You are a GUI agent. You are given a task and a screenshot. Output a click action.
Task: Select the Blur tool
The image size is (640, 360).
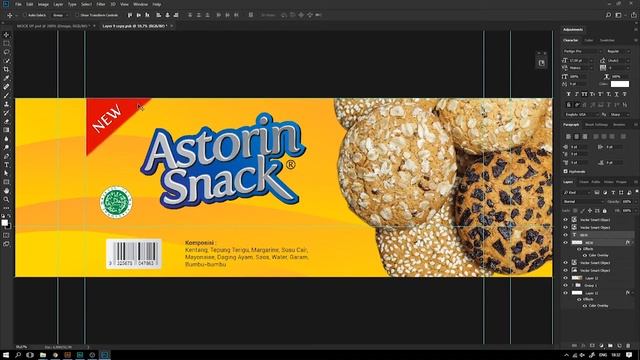(x=6, y=139)
